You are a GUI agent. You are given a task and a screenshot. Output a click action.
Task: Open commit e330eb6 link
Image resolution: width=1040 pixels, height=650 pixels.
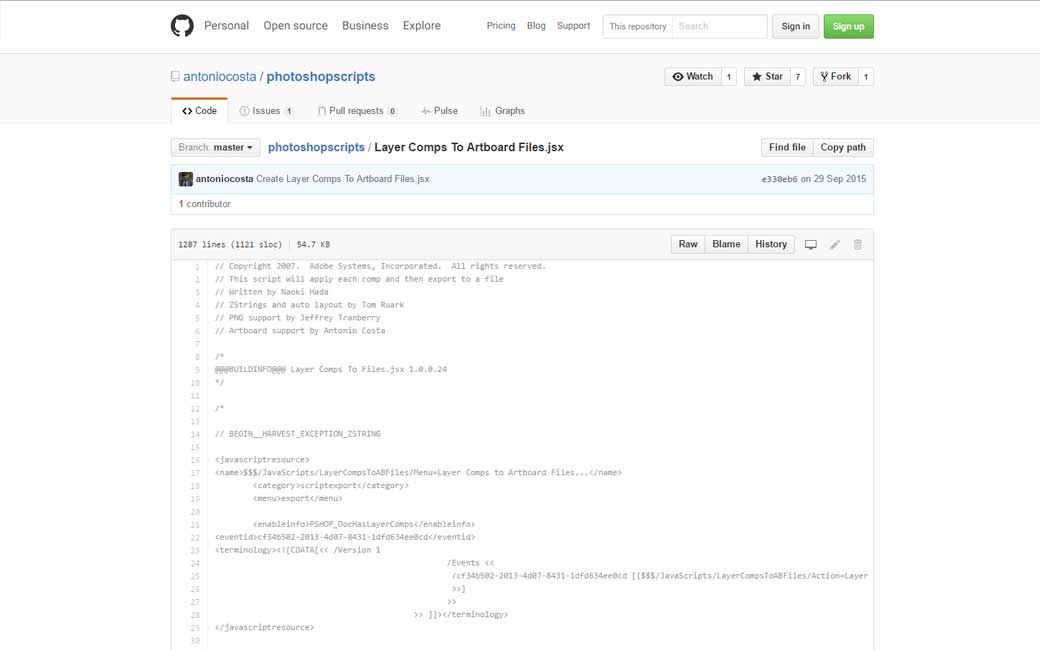click(779, 180)
